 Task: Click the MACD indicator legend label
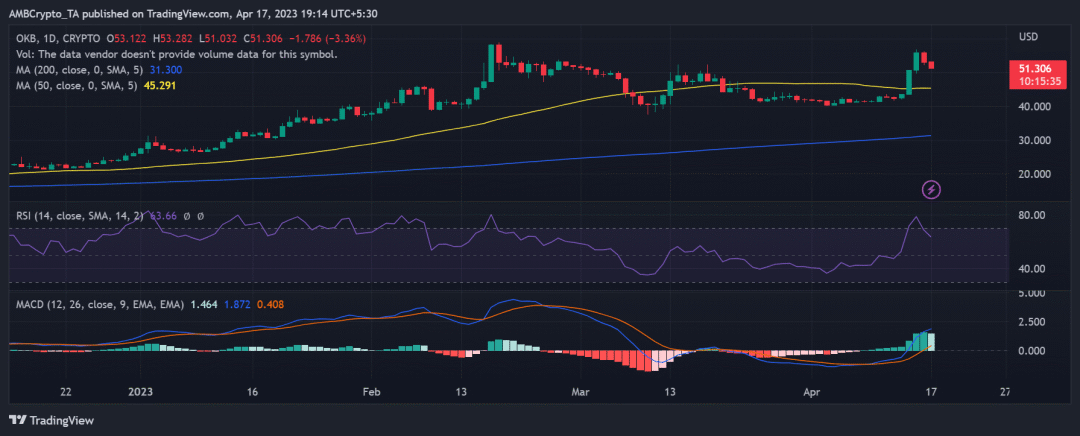click(x=100, y=304)
